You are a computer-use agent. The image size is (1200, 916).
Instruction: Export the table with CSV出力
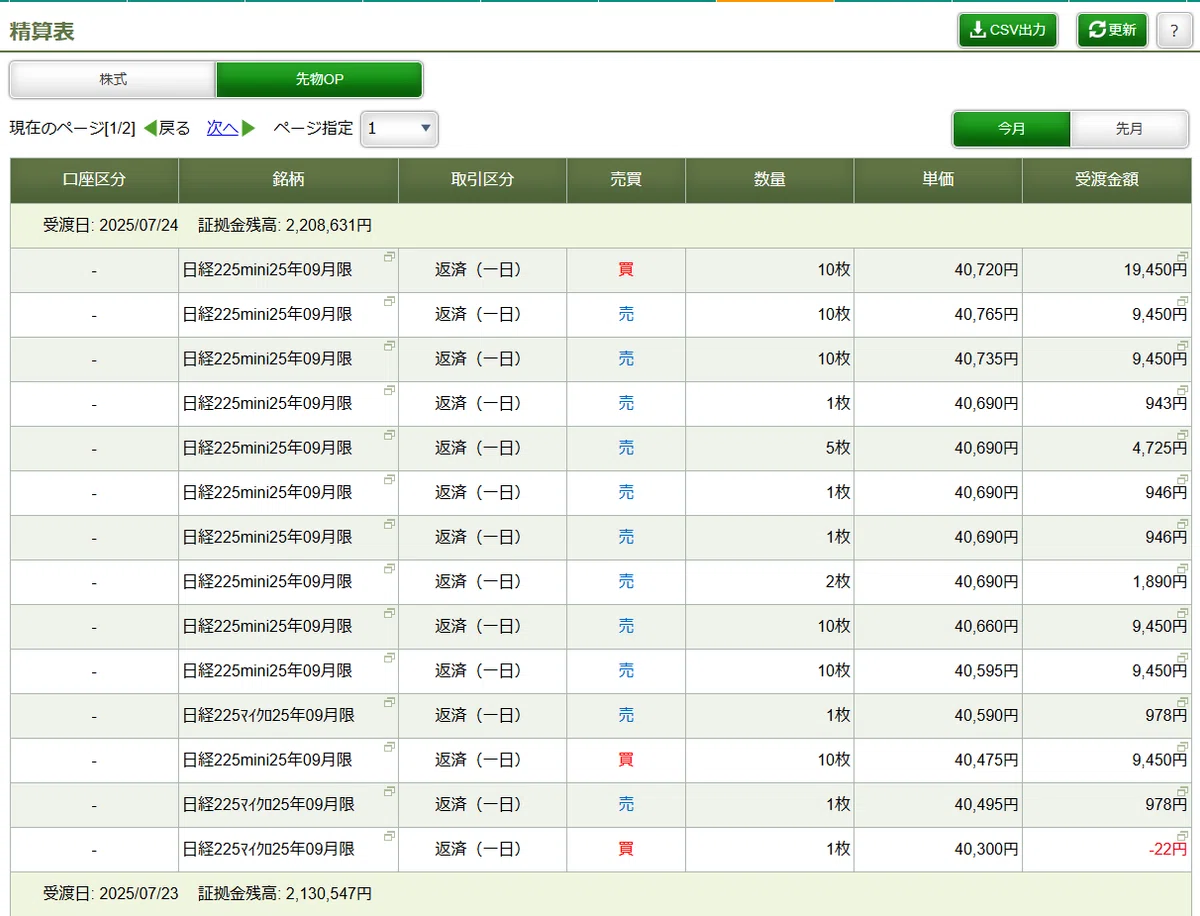[1008, 30]
